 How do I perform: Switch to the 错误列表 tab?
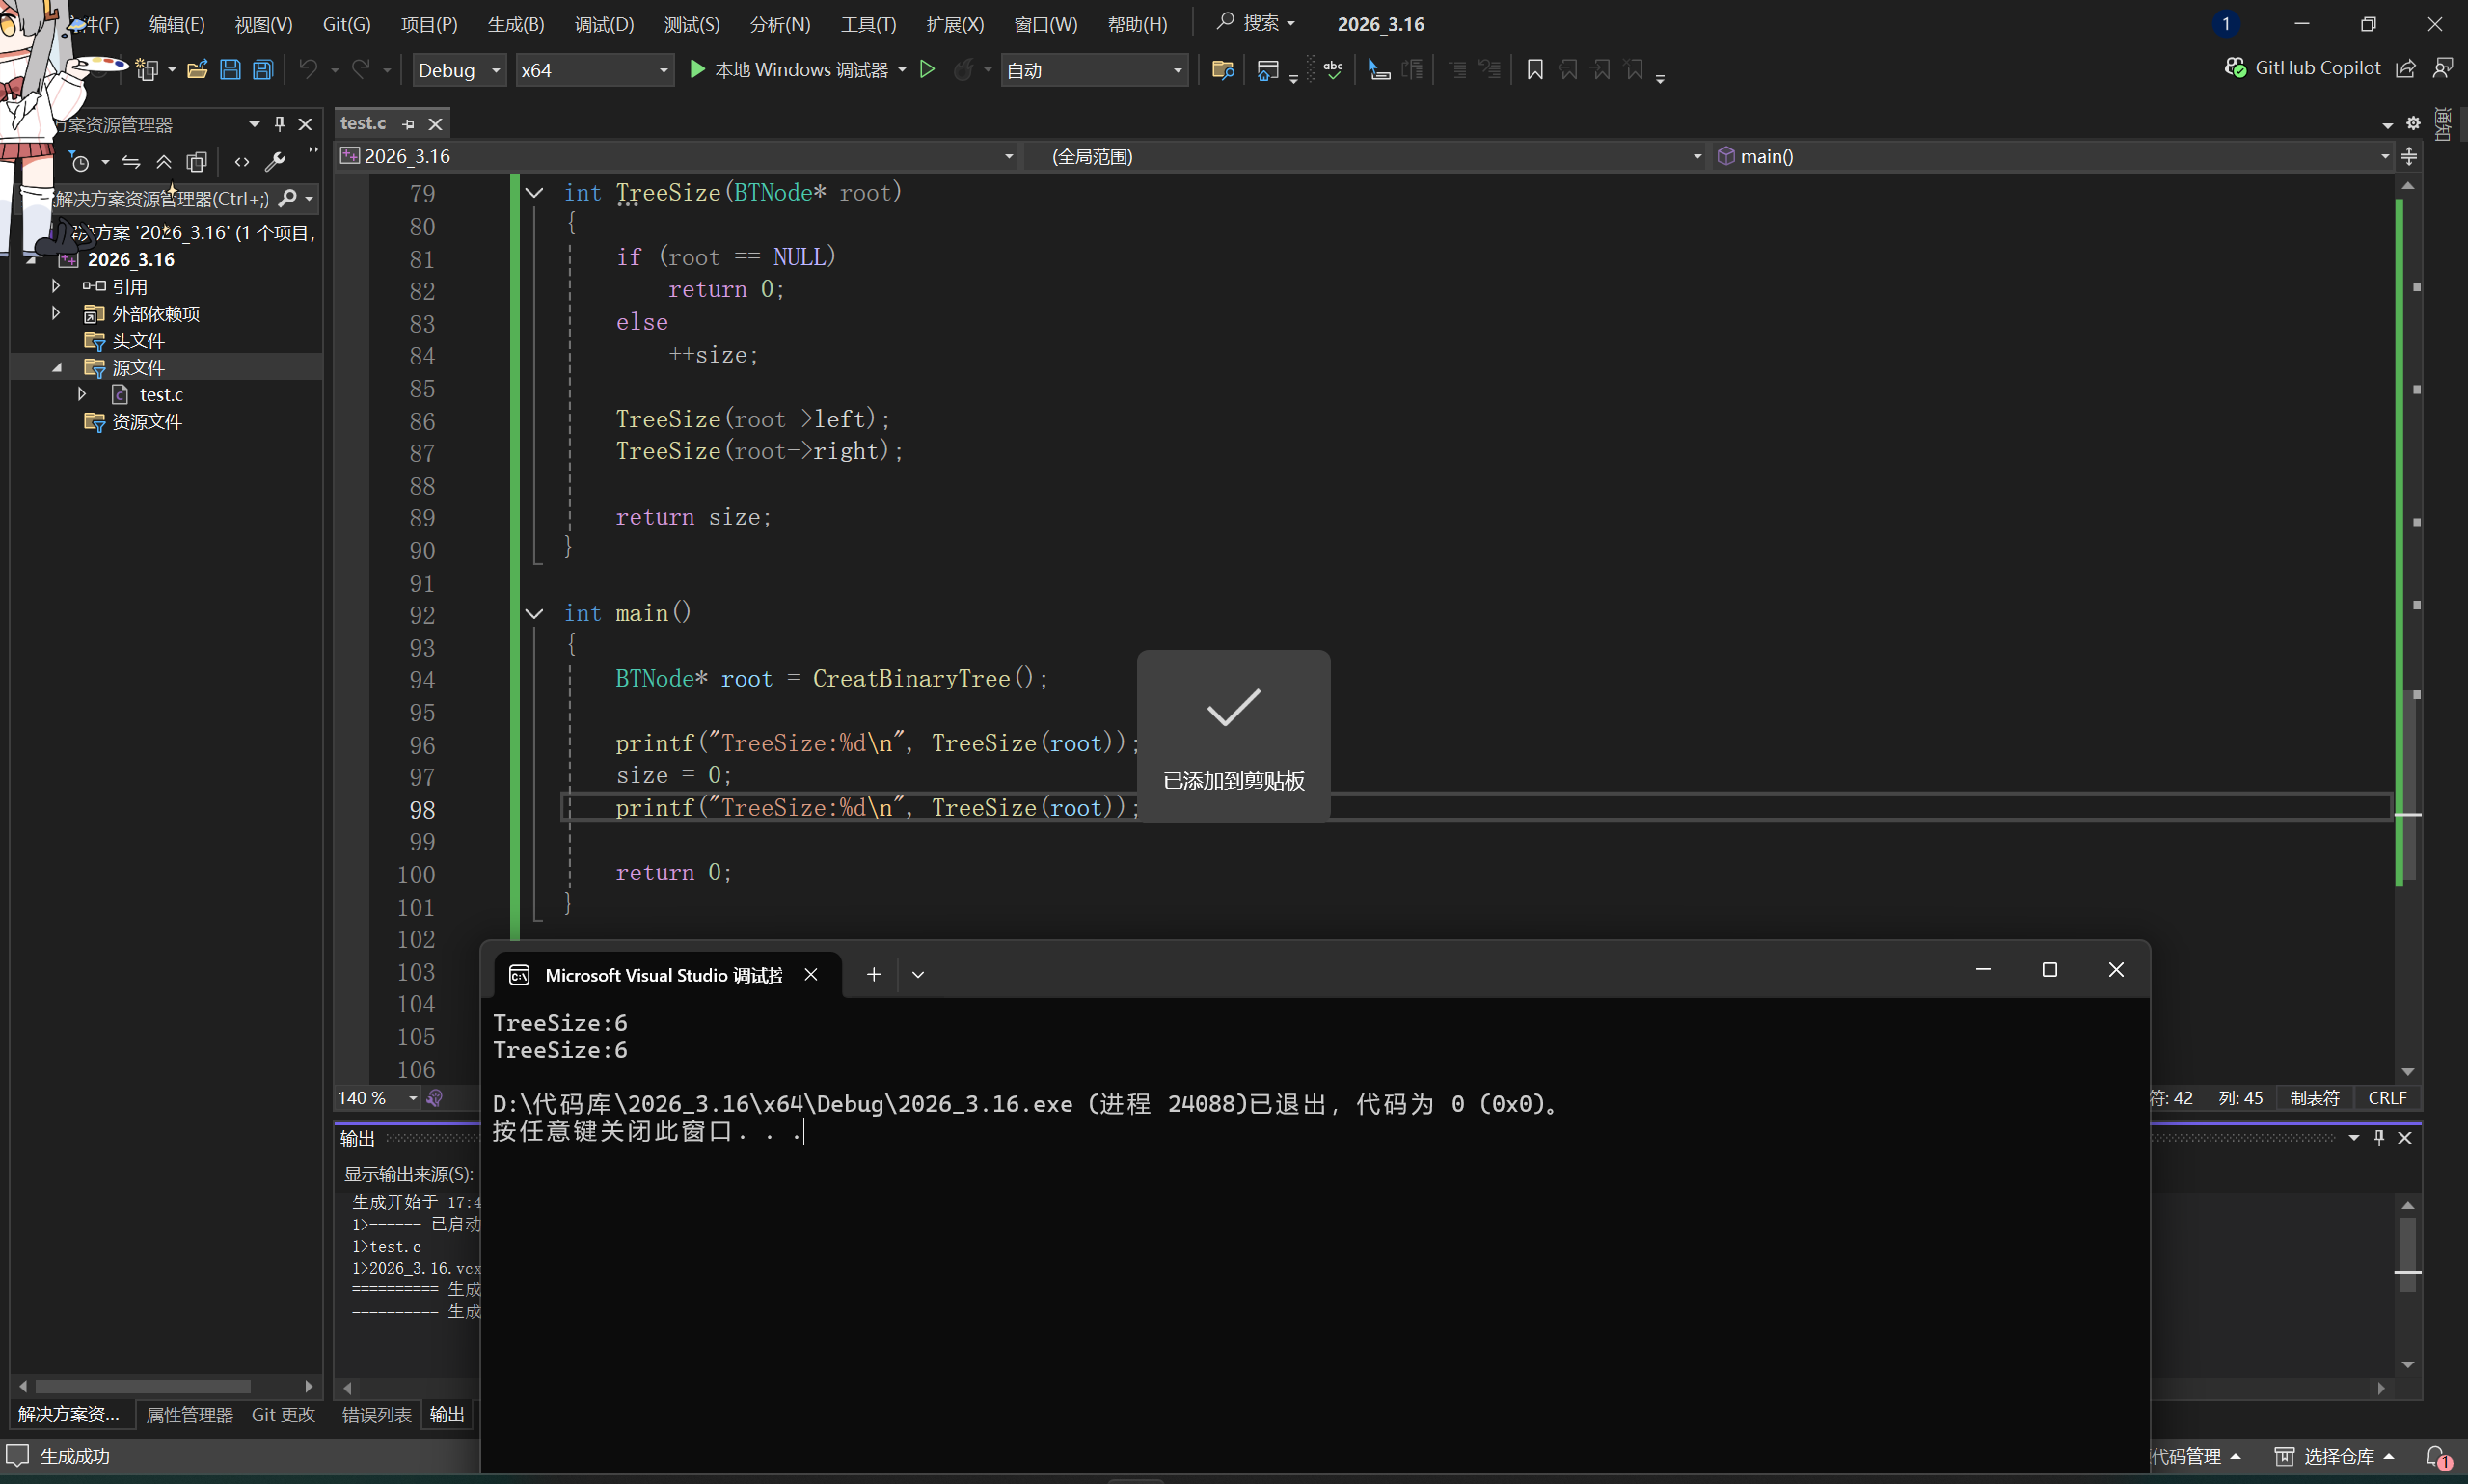[376, 1414]
